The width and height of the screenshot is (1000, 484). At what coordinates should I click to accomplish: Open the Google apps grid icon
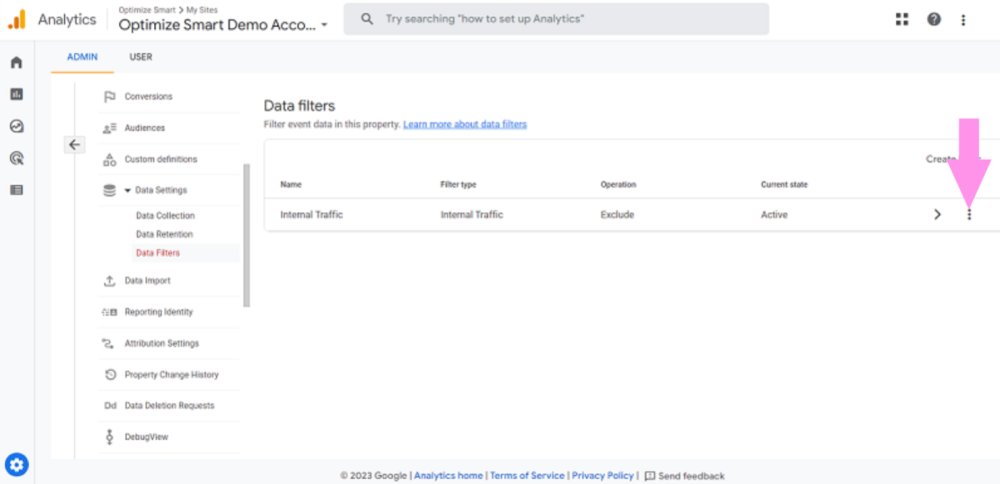902,19
